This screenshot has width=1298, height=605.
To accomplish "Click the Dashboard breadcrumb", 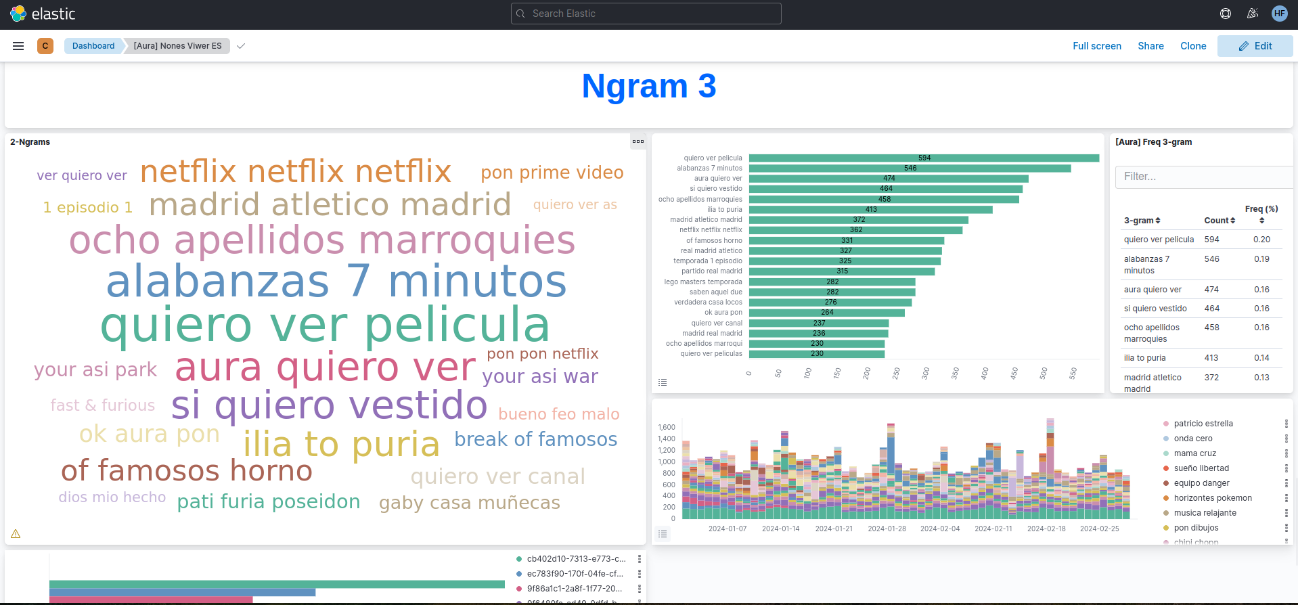I will pyautogui.click(x=93, y=46).
